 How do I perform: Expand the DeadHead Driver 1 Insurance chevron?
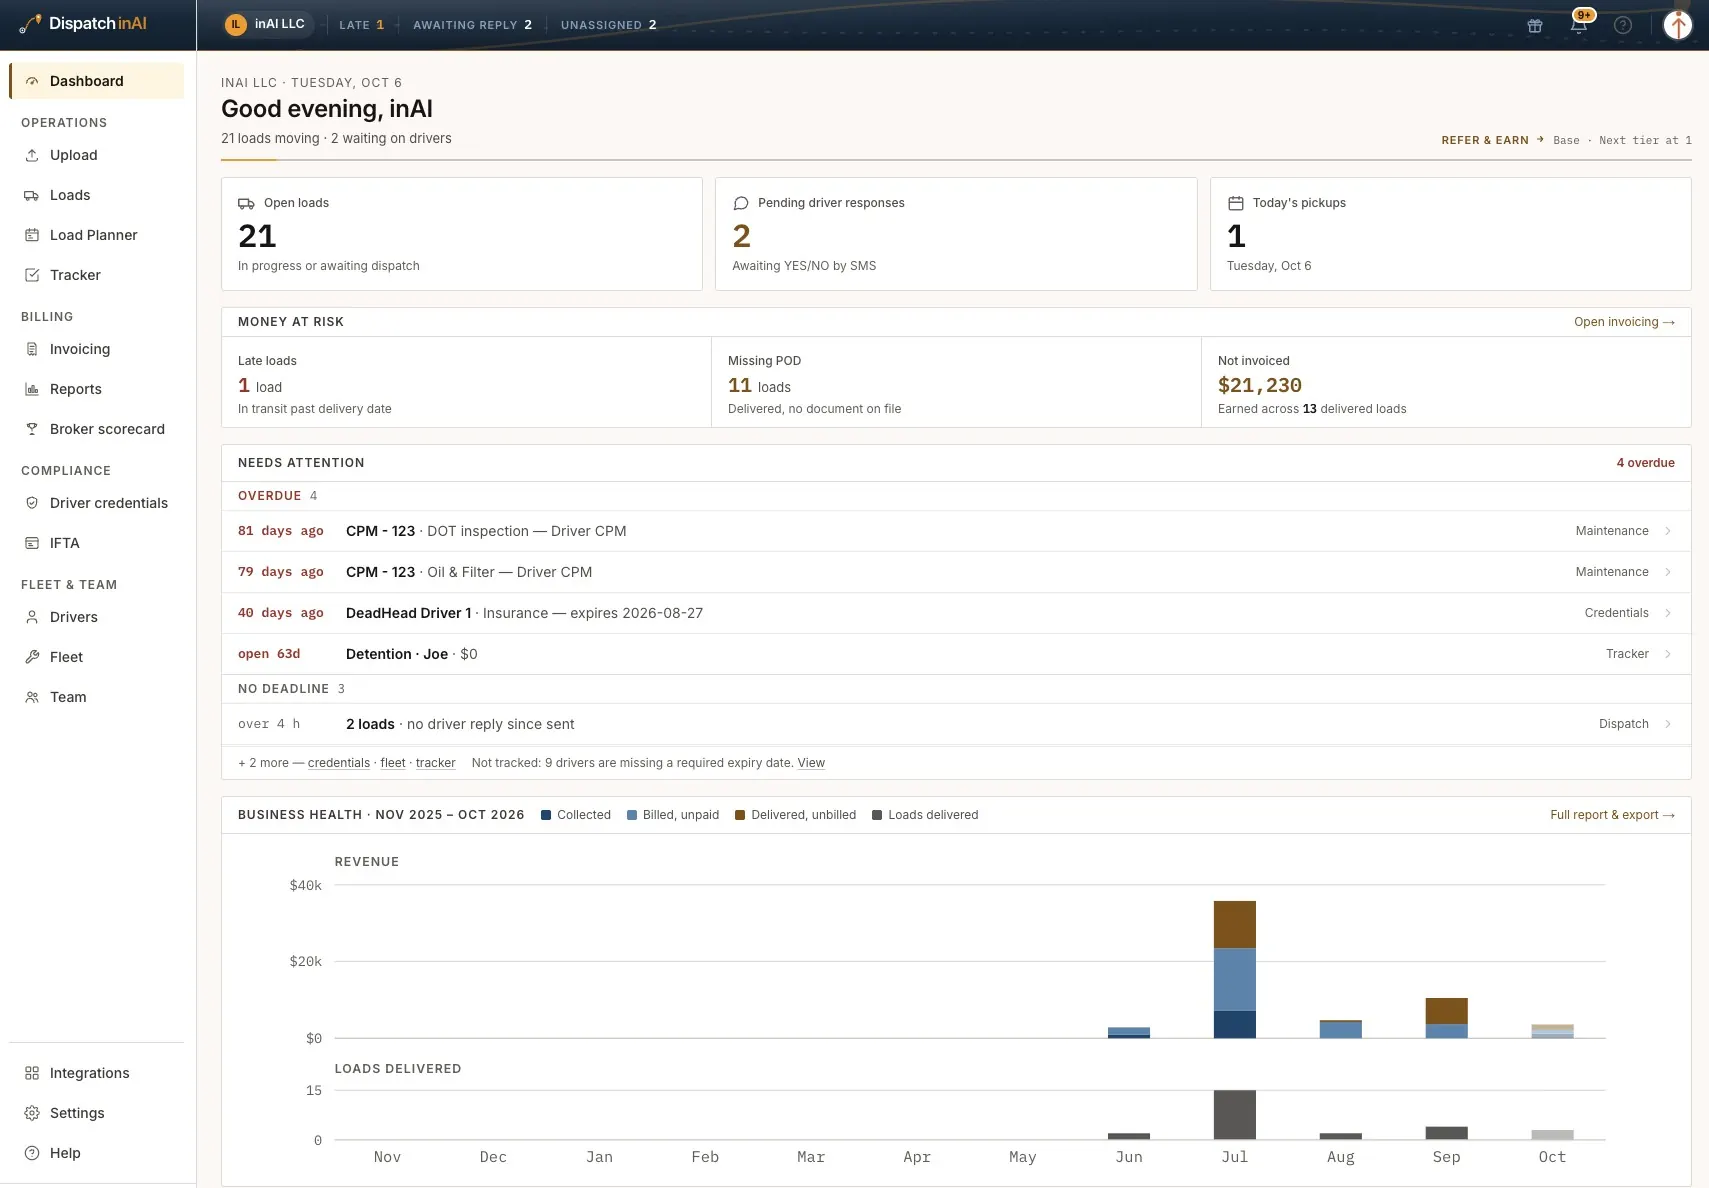pos(1668,613)
